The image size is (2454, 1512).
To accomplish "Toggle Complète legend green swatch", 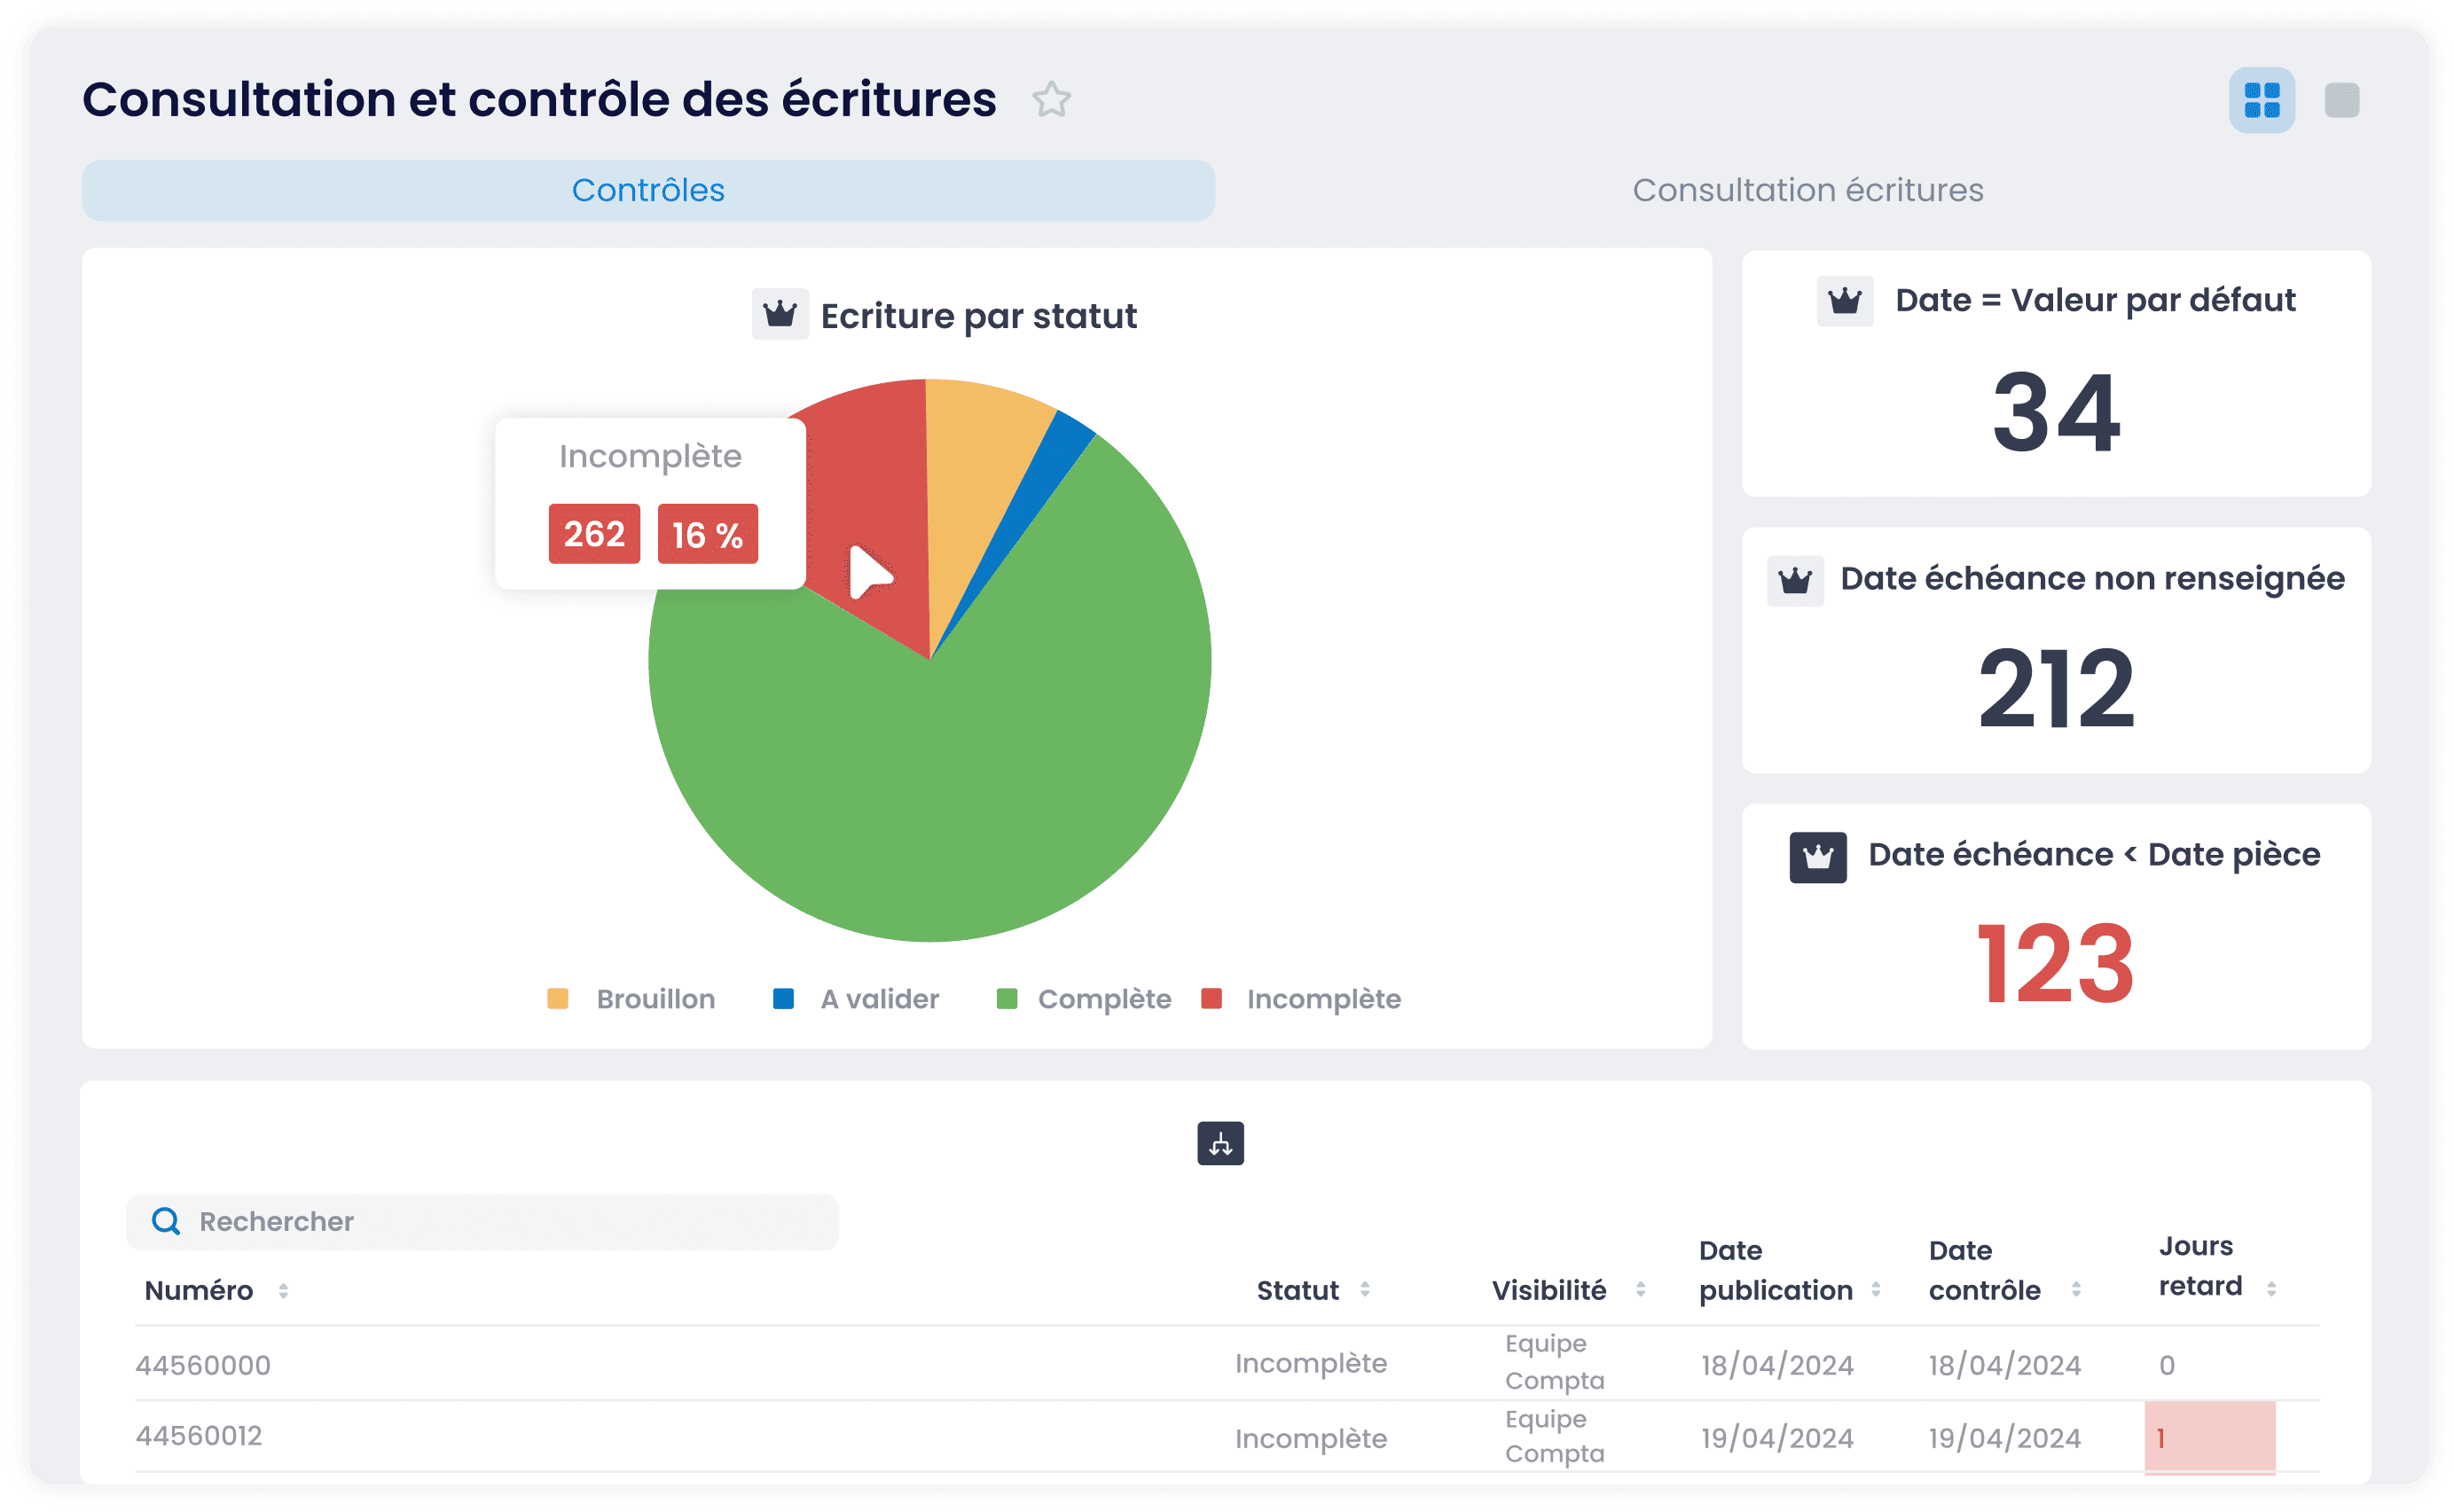I will 1007,999.
